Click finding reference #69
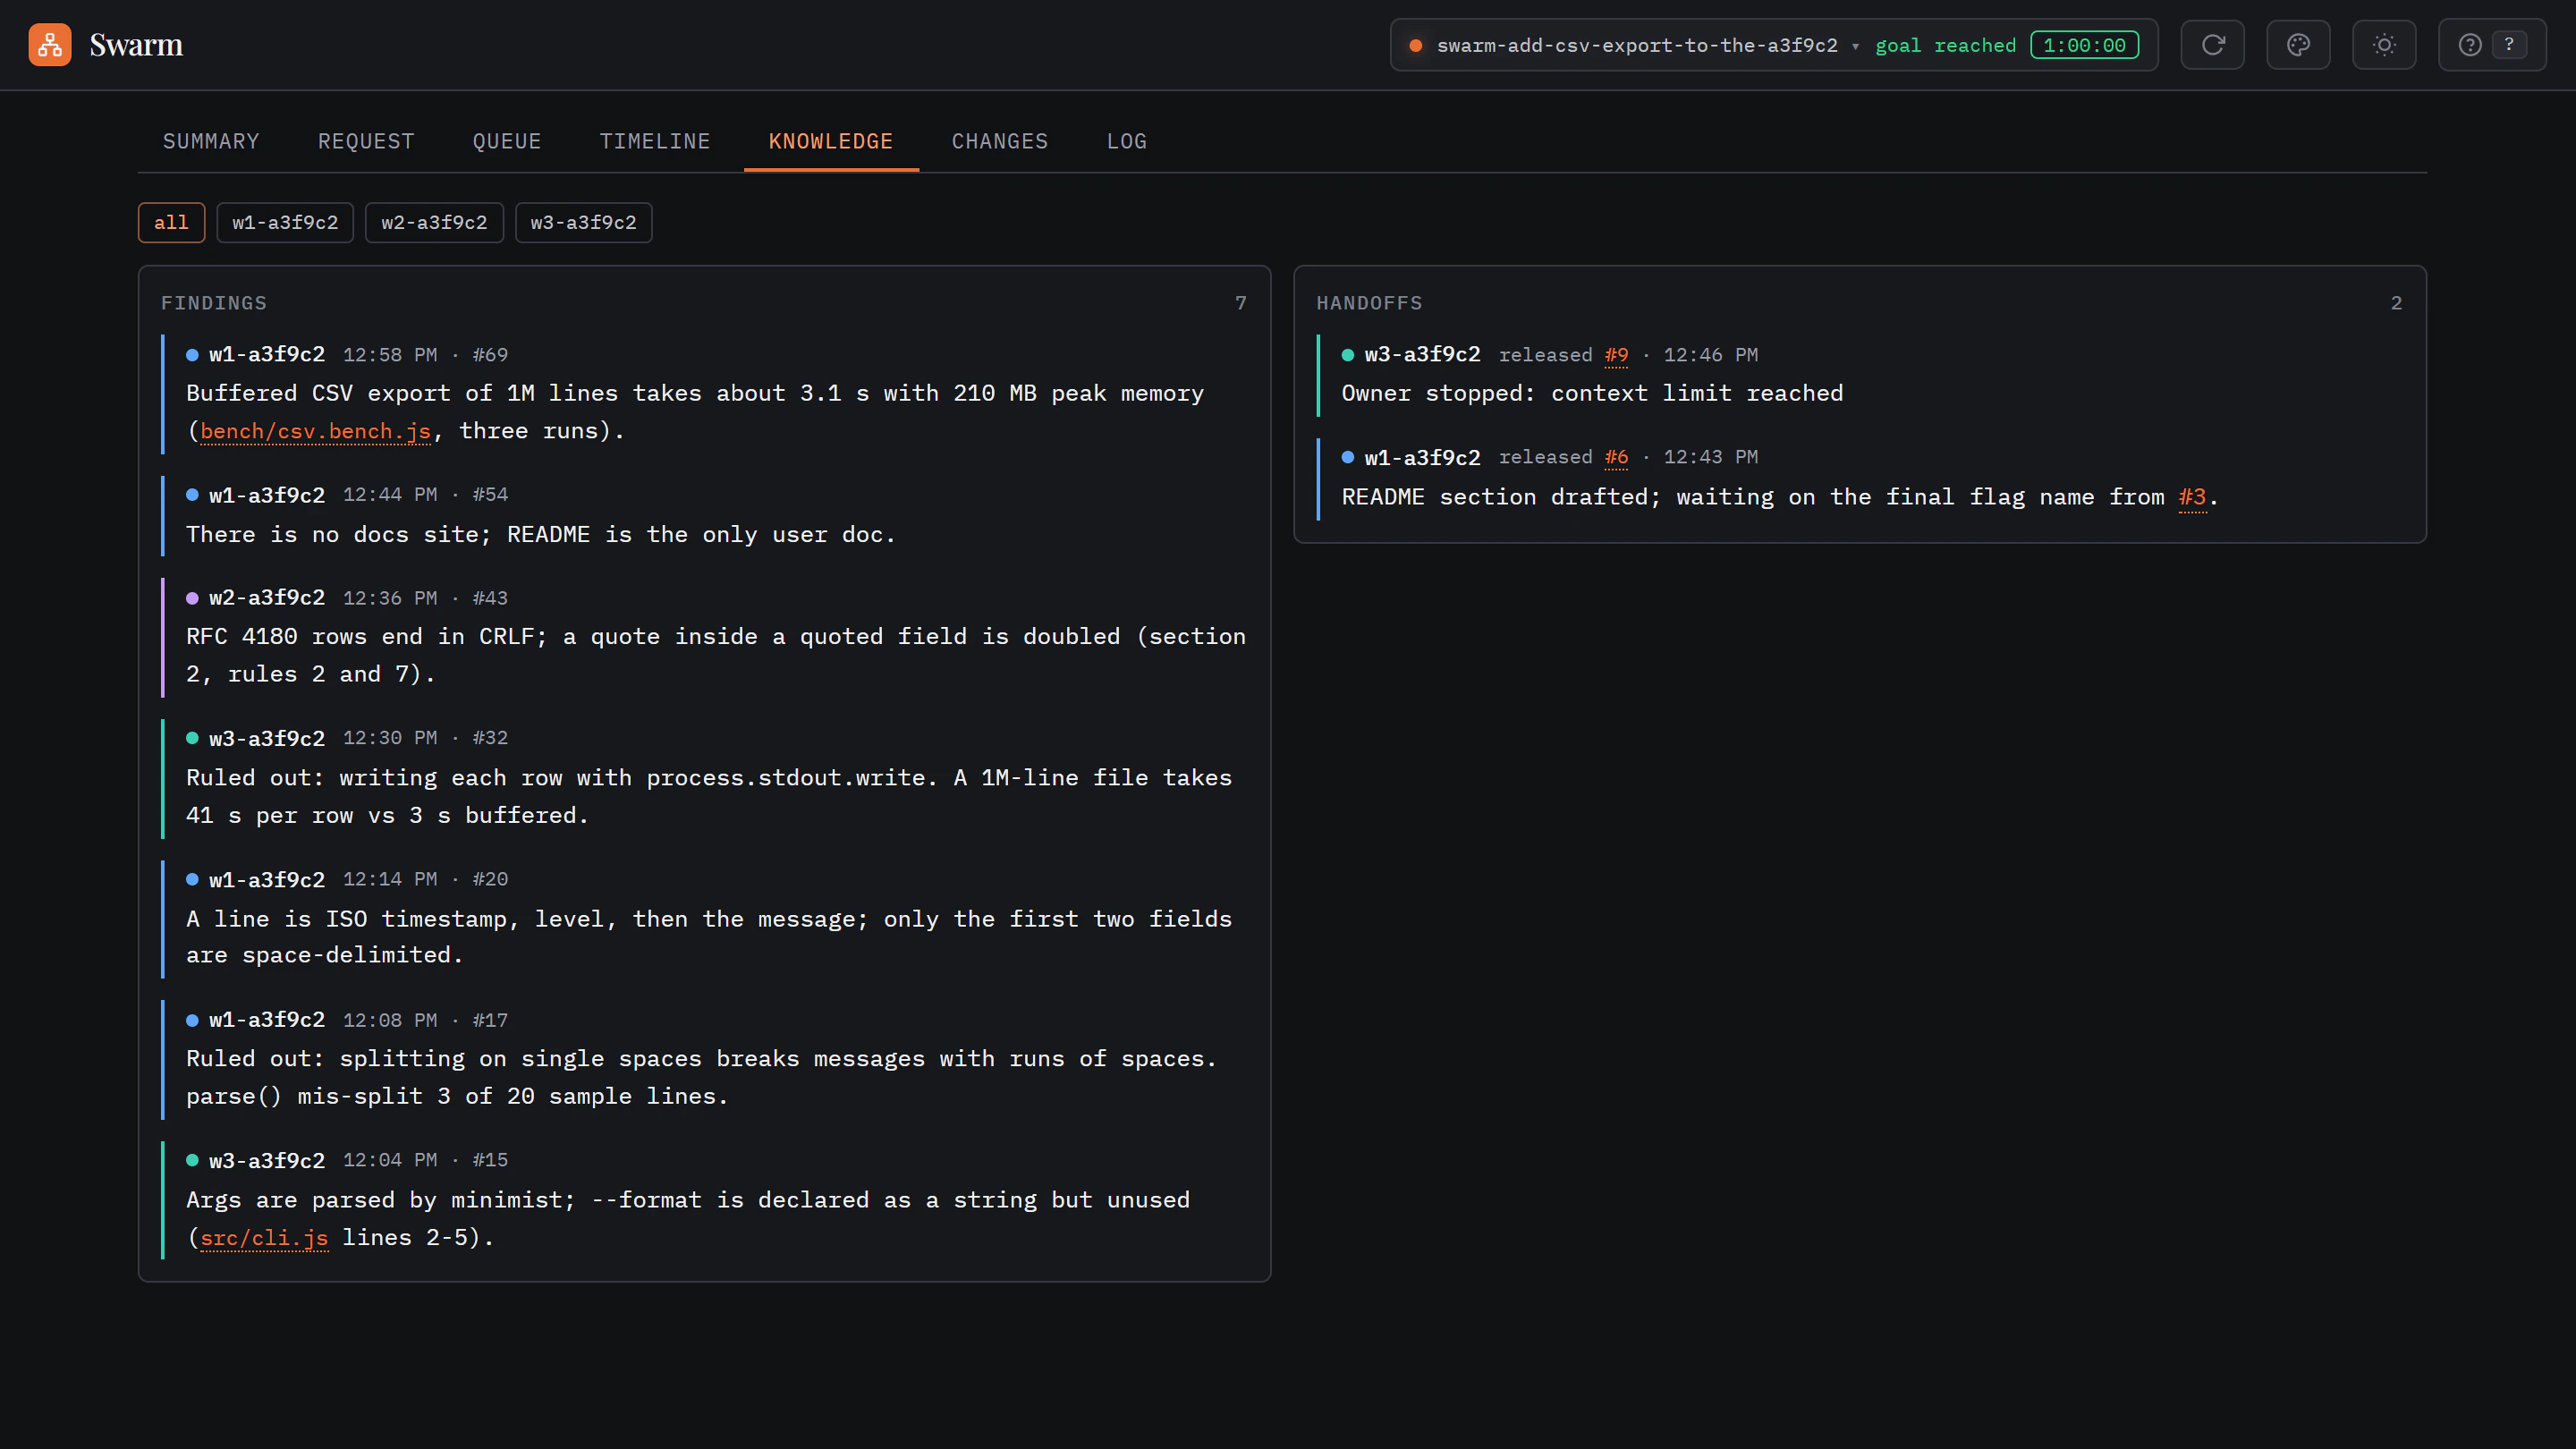The height and width of the screenshot is (1449, 2576). point(490,355)
